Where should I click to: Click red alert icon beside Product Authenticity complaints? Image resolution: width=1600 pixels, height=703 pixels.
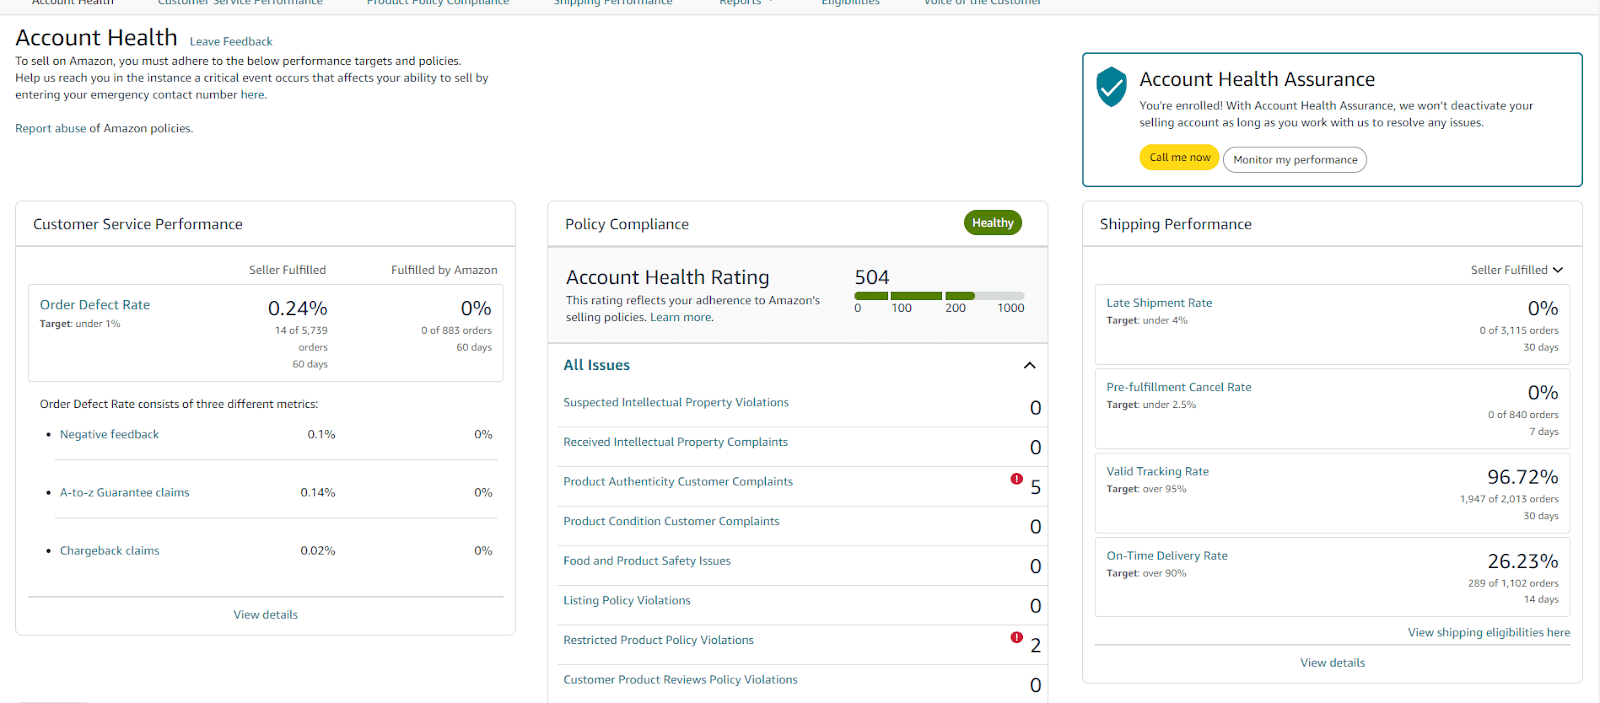tap(1017, 479)
